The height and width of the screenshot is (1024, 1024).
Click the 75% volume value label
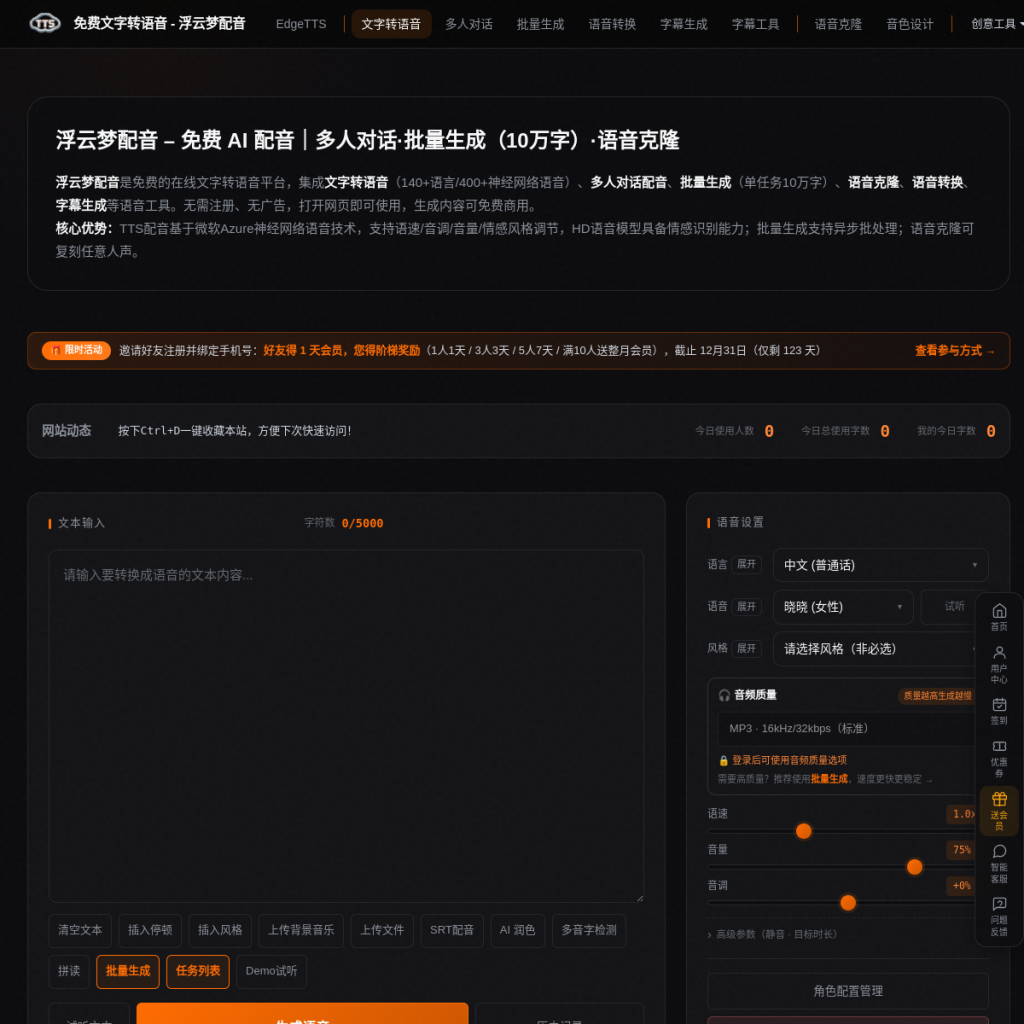click(962, 850)
